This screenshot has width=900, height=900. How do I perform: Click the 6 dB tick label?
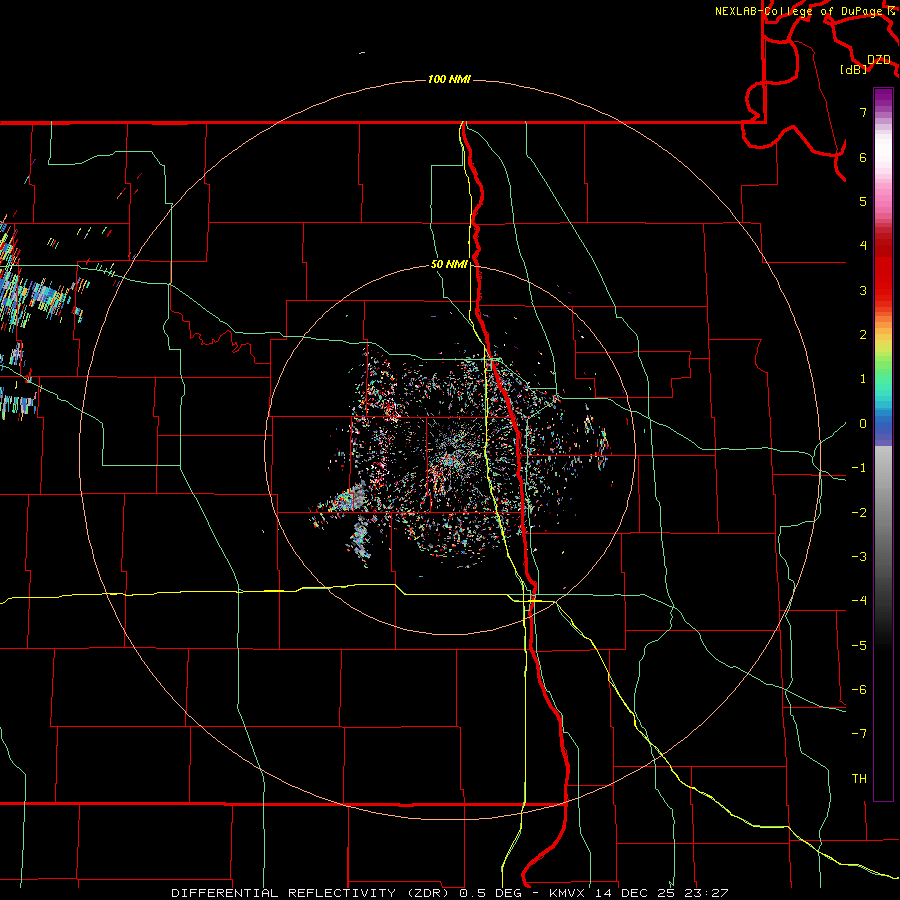click(x=863, y=157)
